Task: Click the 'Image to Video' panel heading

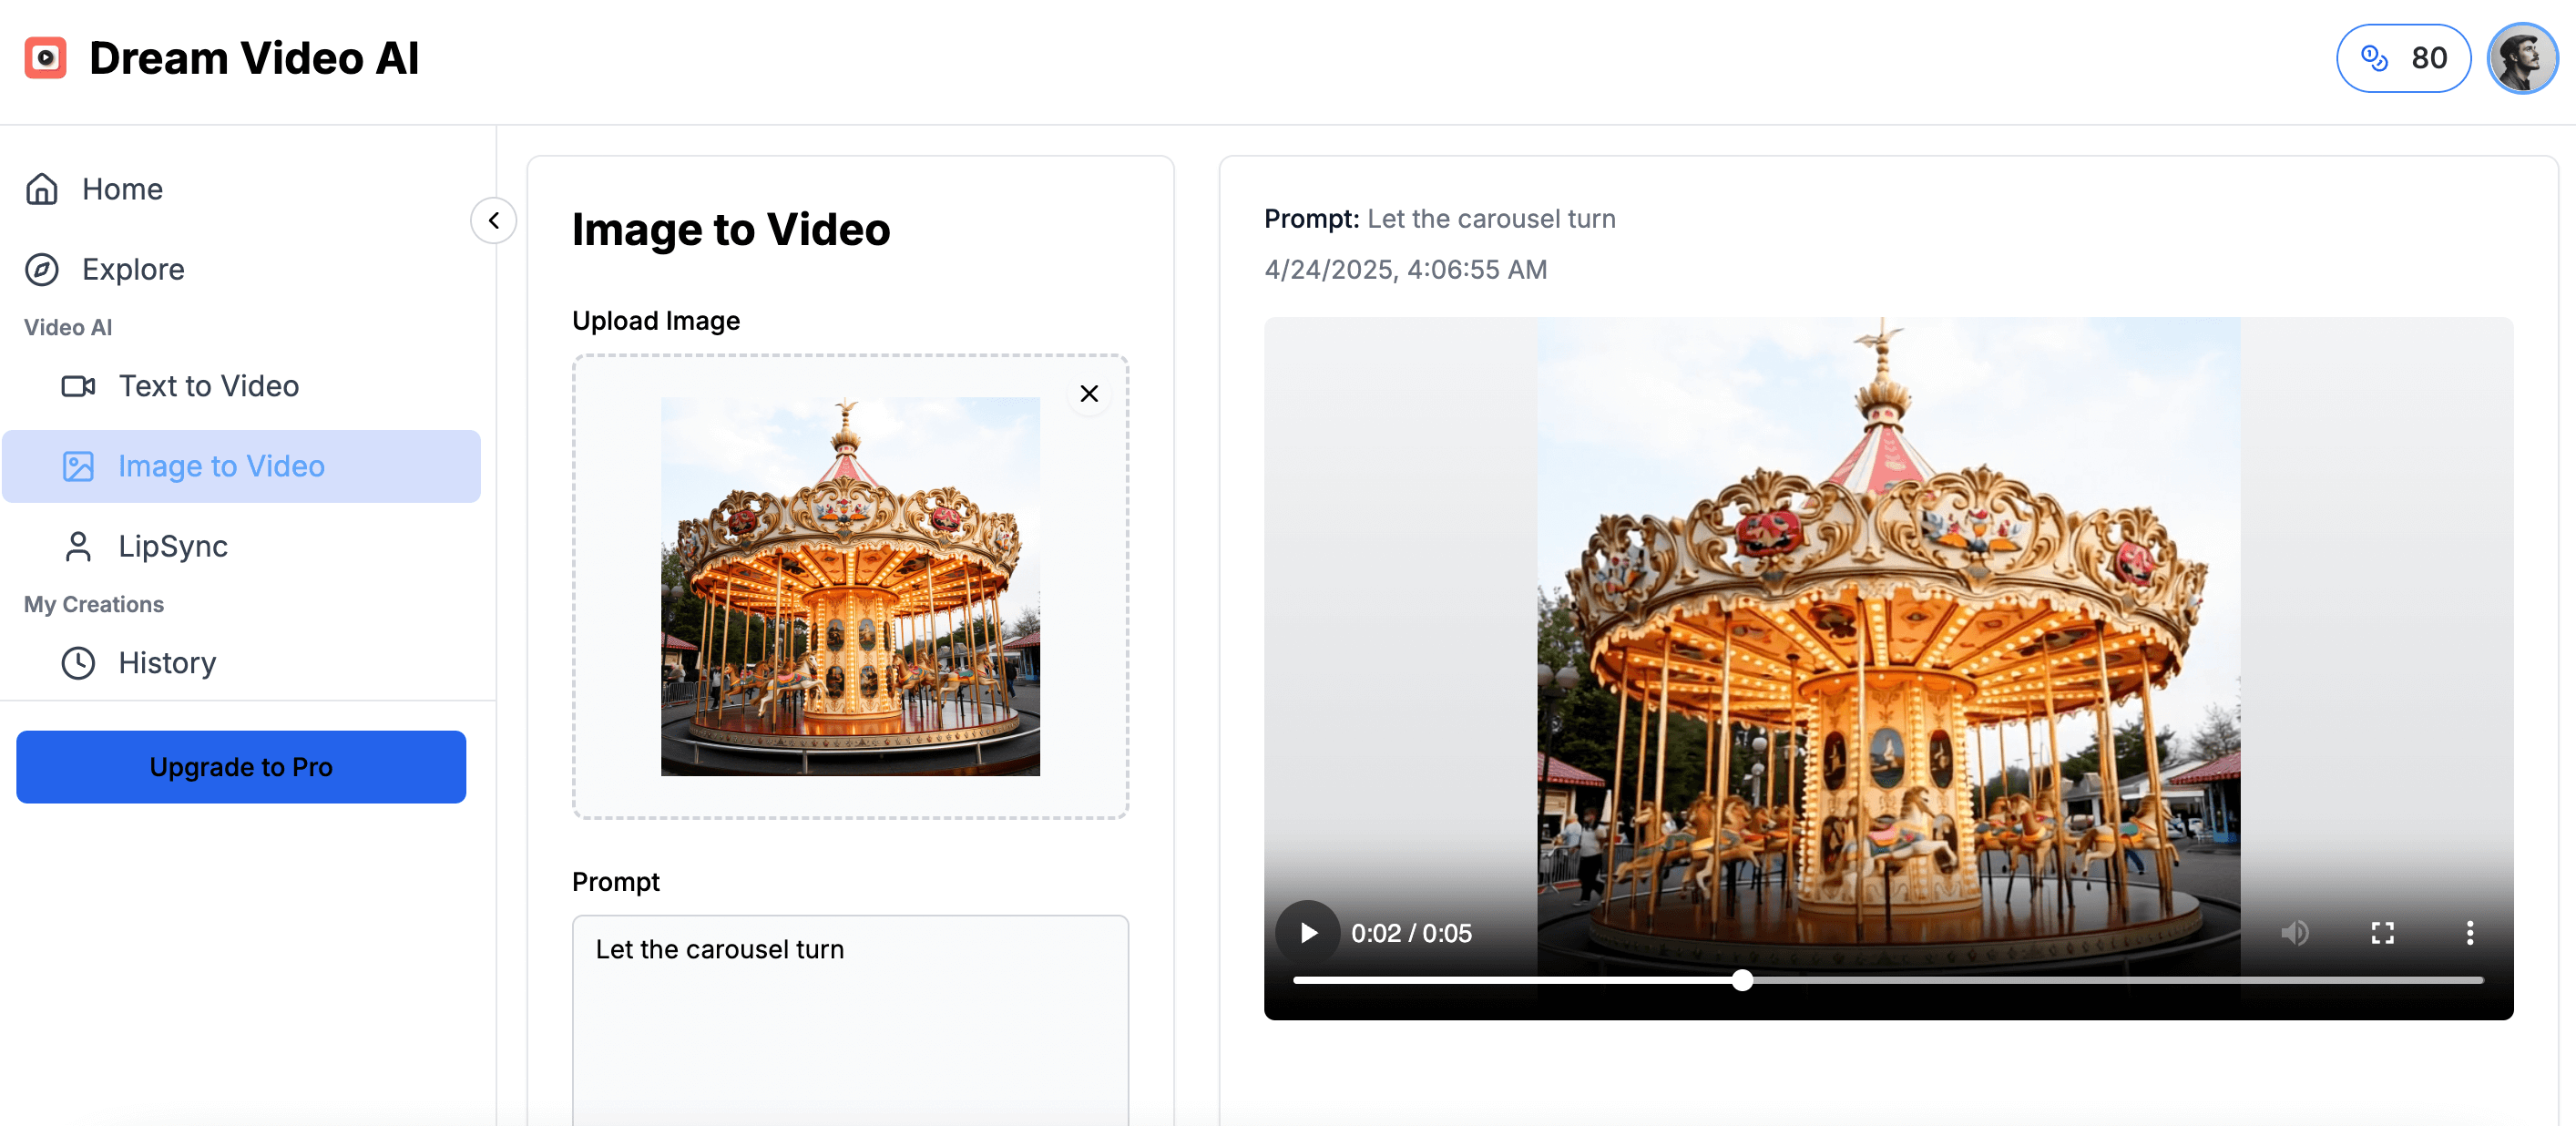Action: [x=731, y=230]
